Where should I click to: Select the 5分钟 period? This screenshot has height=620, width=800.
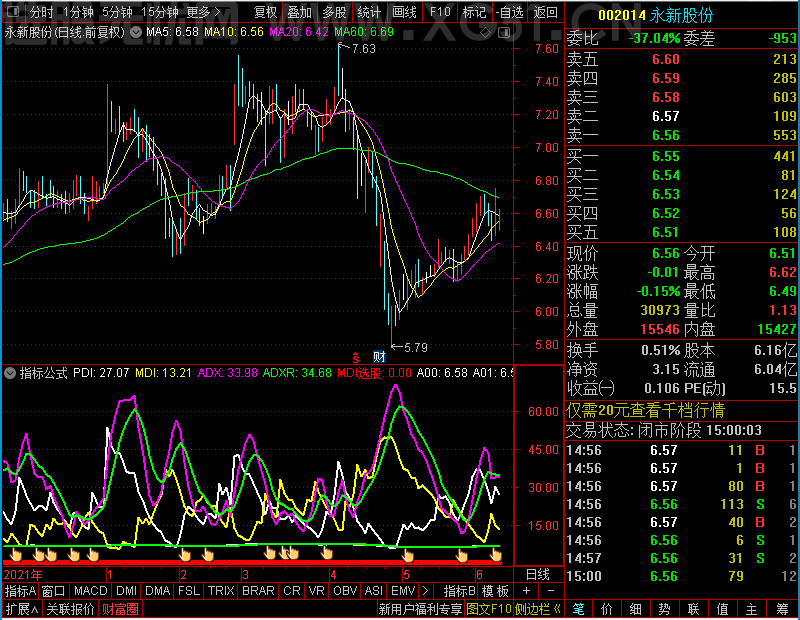117,12
